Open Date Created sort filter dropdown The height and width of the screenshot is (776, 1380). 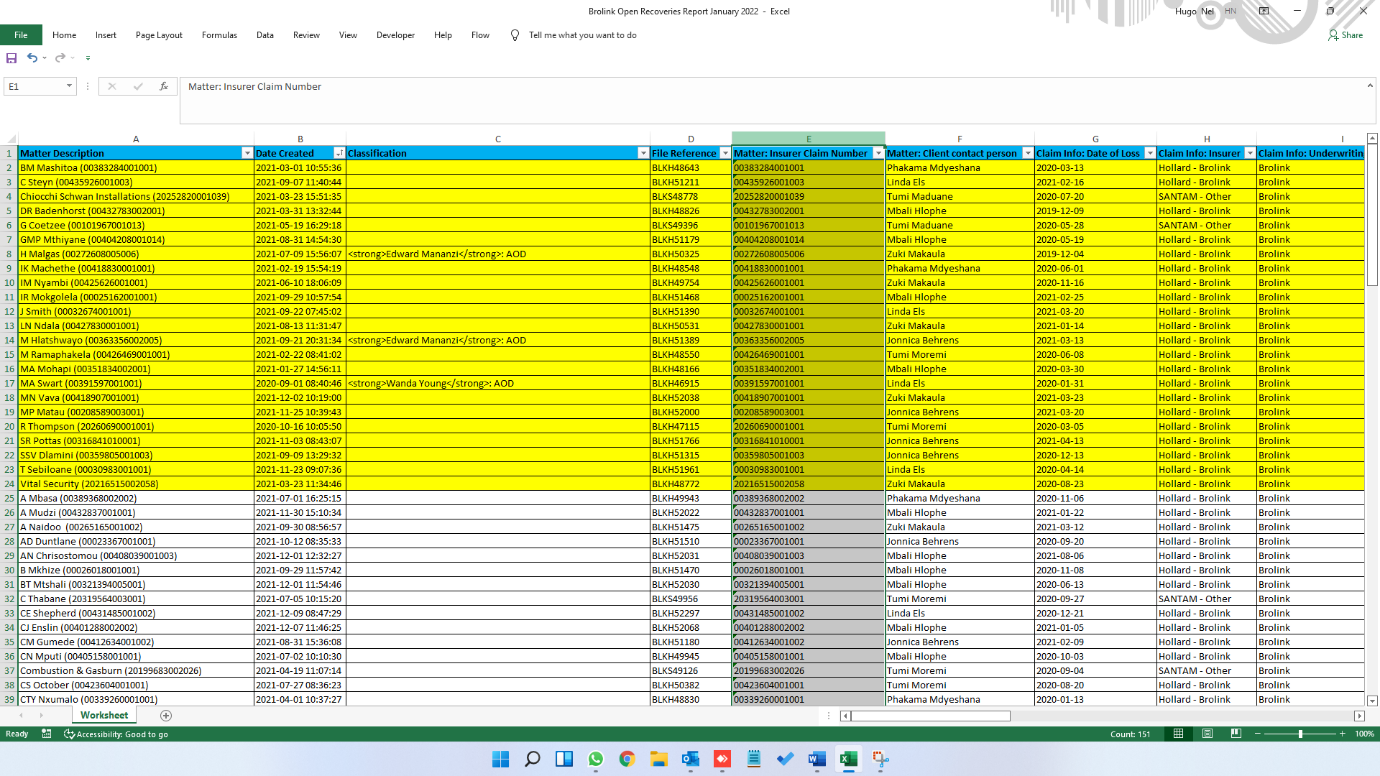(339, 153)
